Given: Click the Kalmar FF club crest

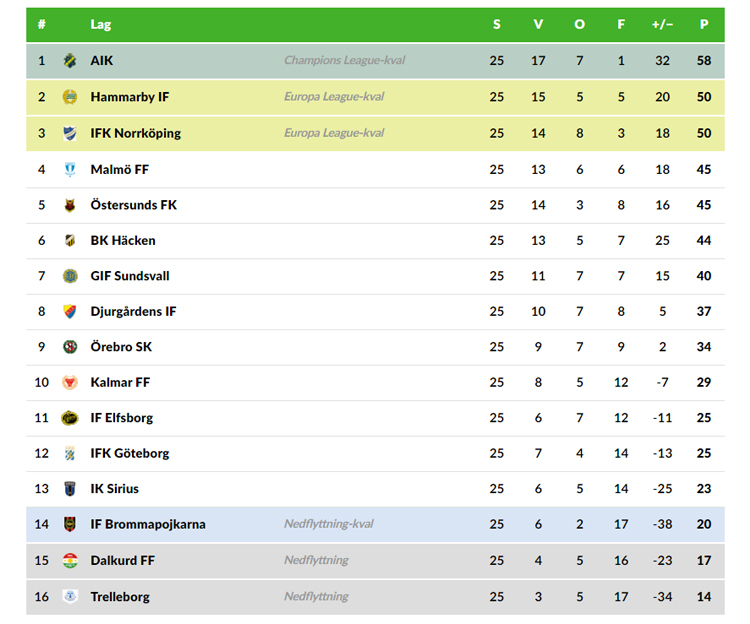Looking at the screenshot, I should (x=70, y=382).
